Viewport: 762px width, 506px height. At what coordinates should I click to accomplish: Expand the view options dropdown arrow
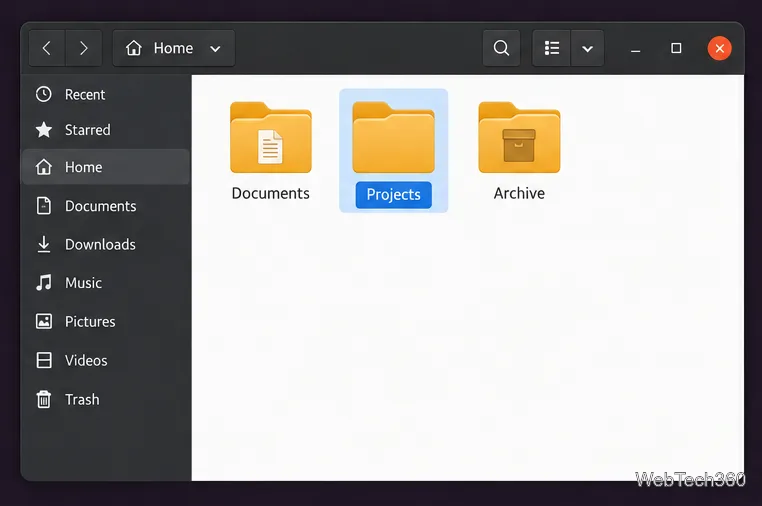tap(588, 49)
